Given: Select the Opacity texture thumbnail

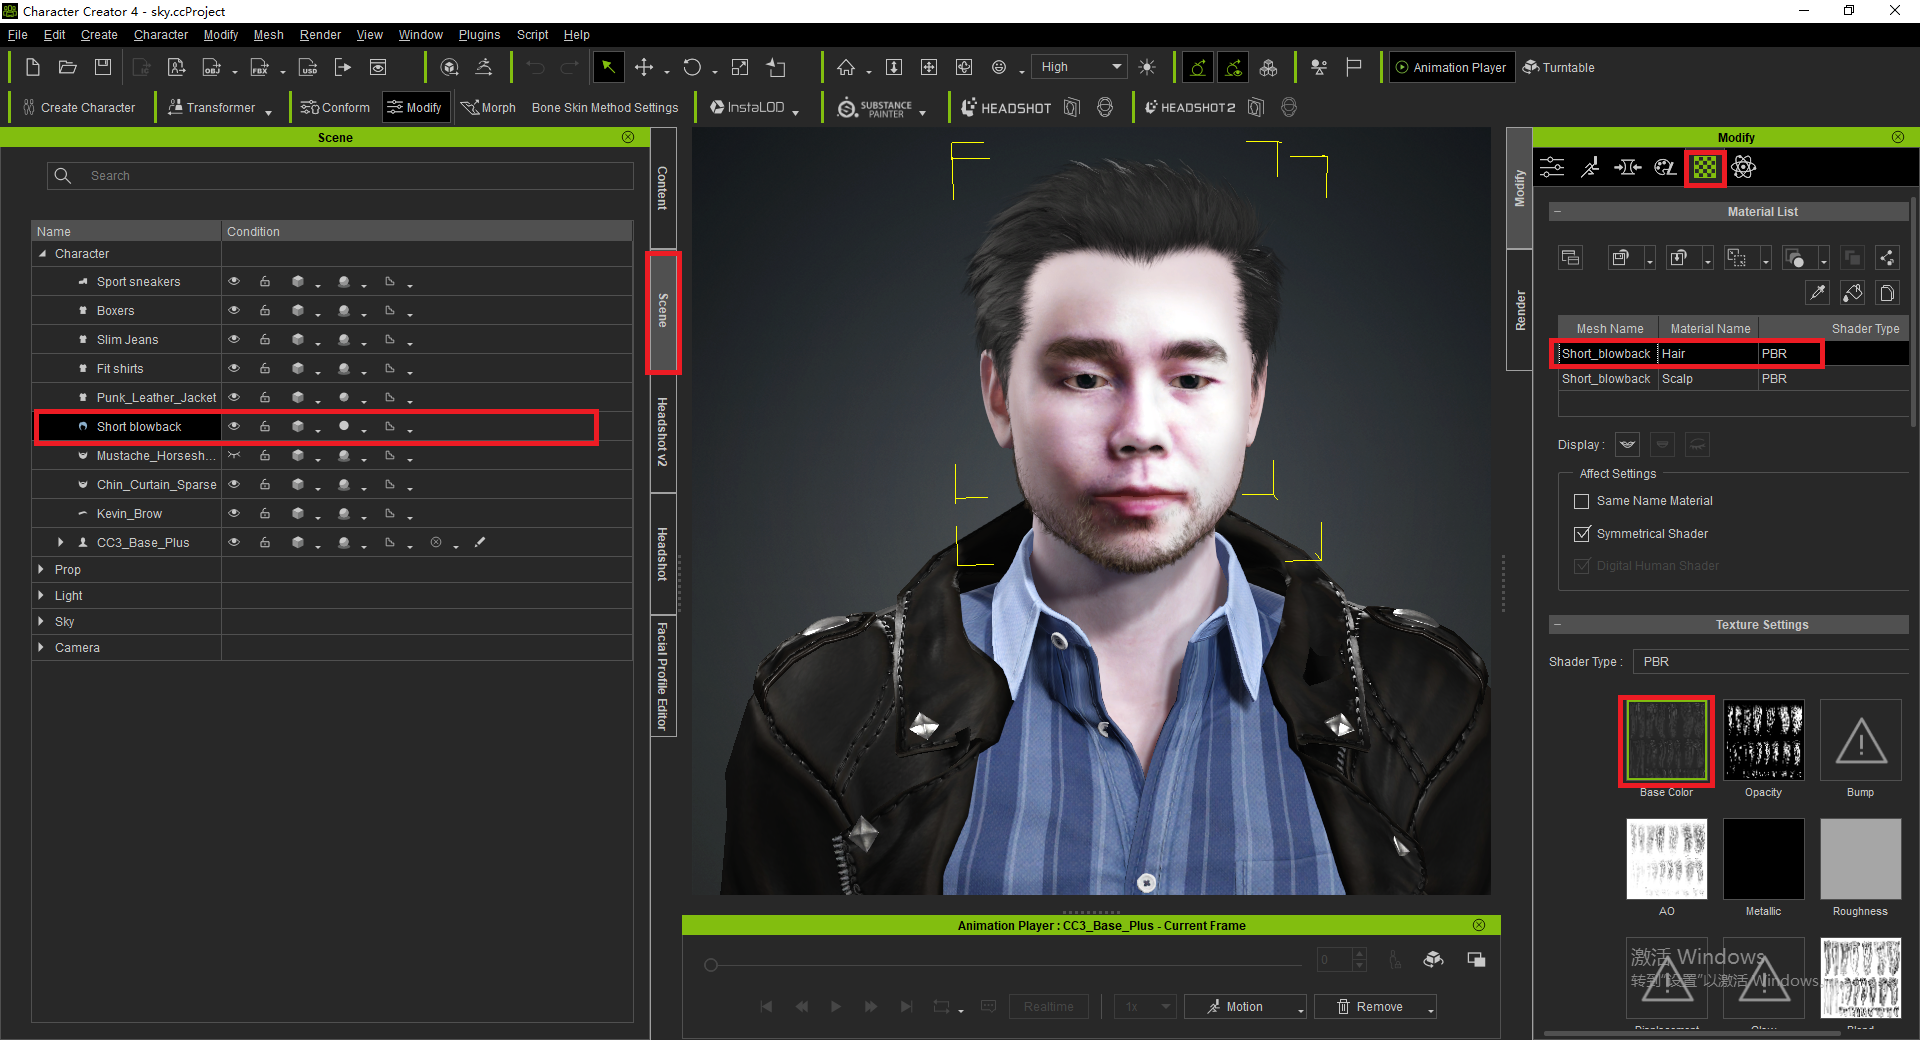Looking at the screenshot, I should click(1763, 740).
